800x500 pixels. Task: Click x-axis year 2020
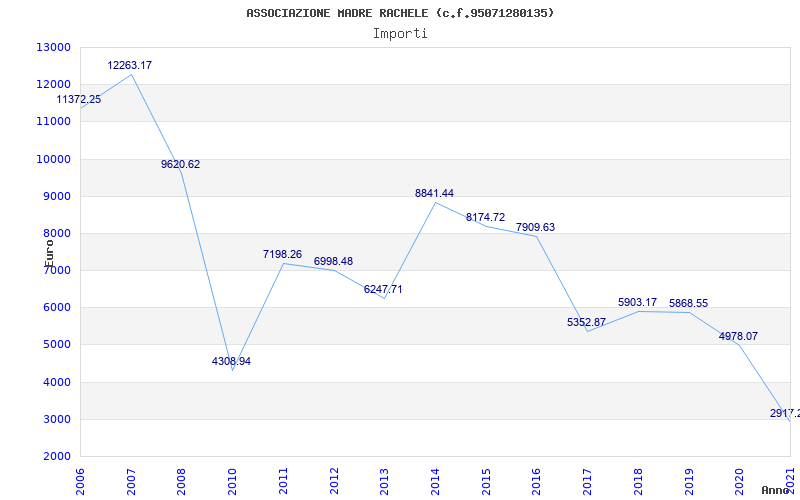[x=739, y=482]
